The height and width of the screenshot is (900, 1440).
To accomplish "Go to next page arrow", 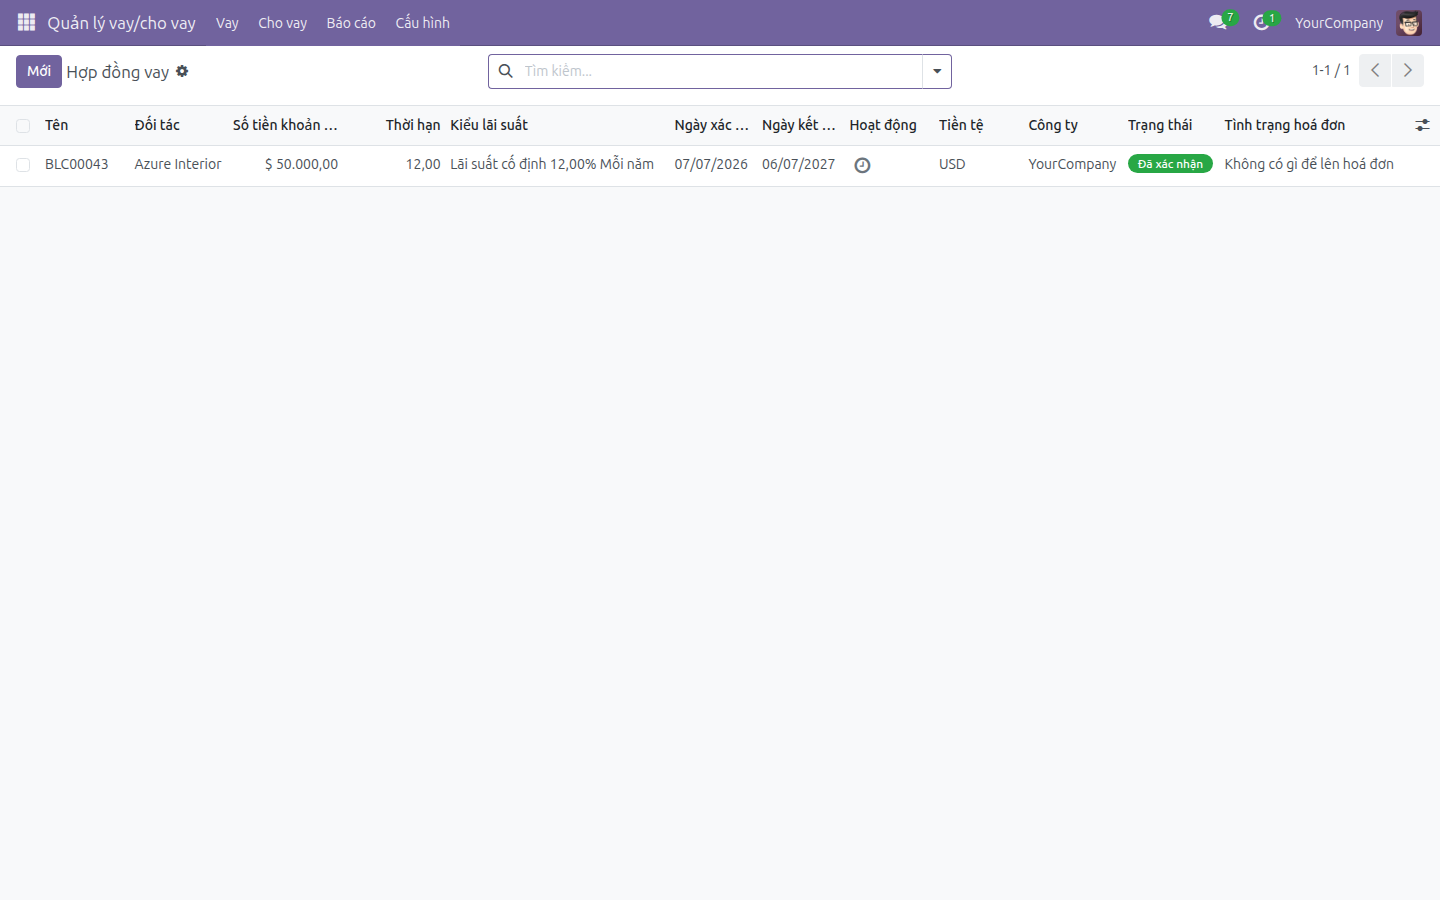I will point(1407,70).
